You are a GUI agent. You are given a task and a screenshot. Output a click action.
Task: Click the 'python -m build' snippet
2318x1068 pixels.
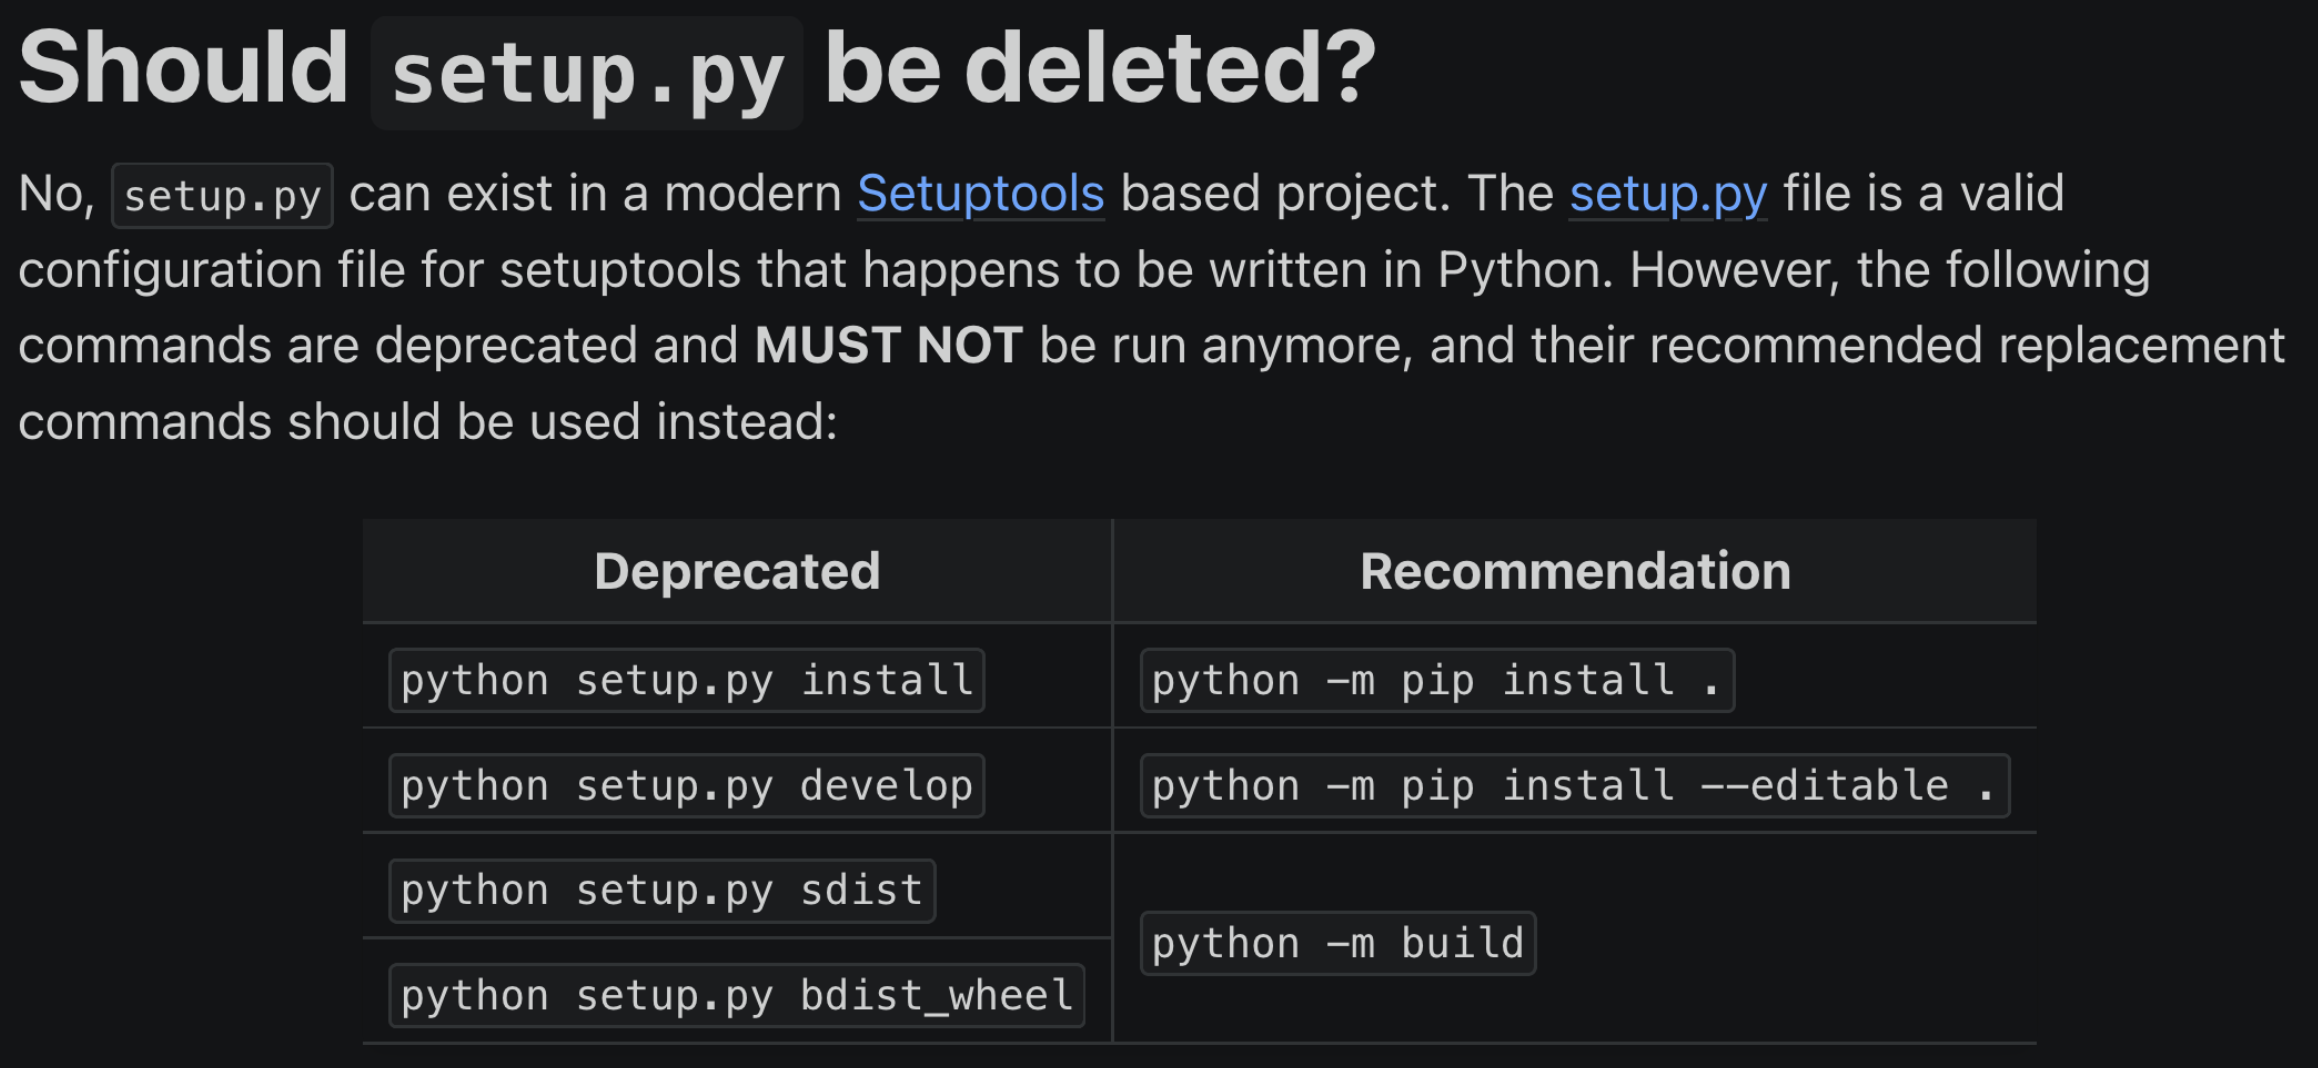tap(1337, 943)
